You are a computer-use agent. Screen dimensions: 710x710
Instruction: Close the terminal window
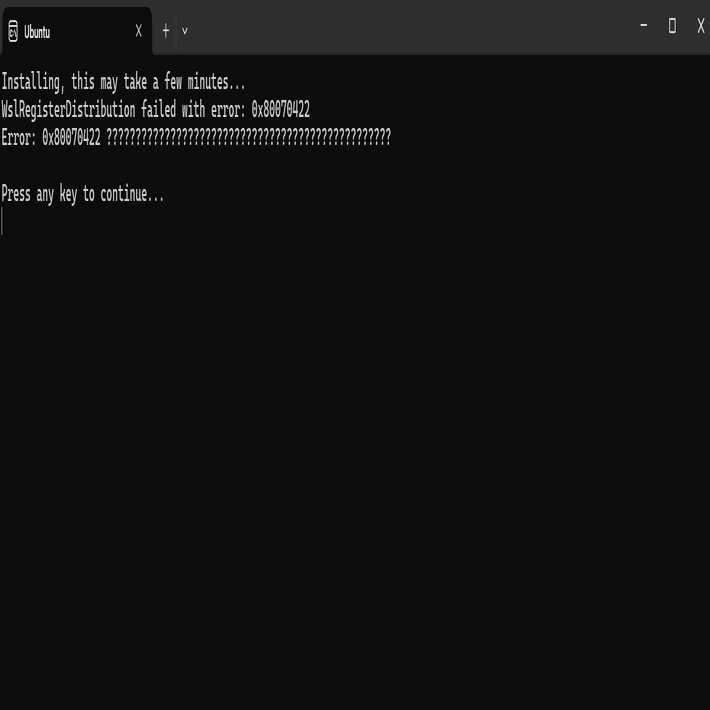click(700, 26)
